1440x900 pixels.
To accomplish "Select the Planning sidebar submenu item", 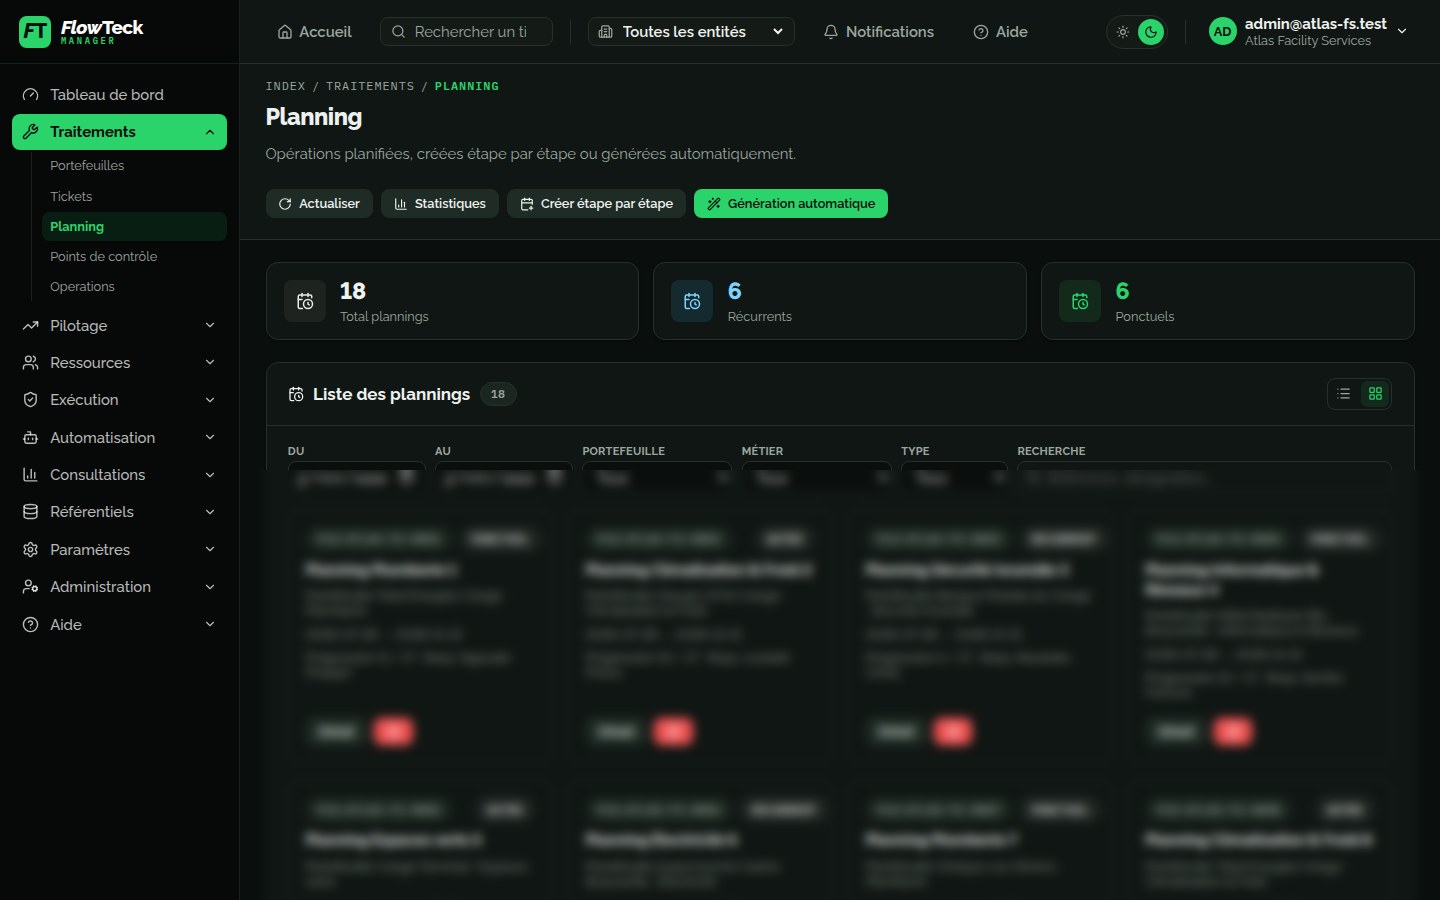I will pyautogui.click(x=134, y=227).
